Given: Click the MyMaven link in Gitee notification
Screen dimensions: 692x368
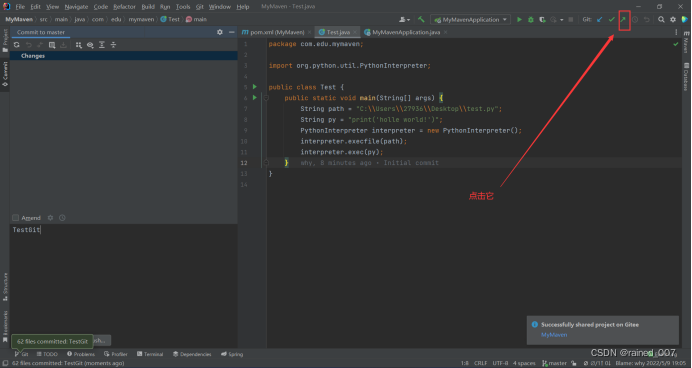Looking at the screenshot, I should pyautogui.click(x=554, y=335).
